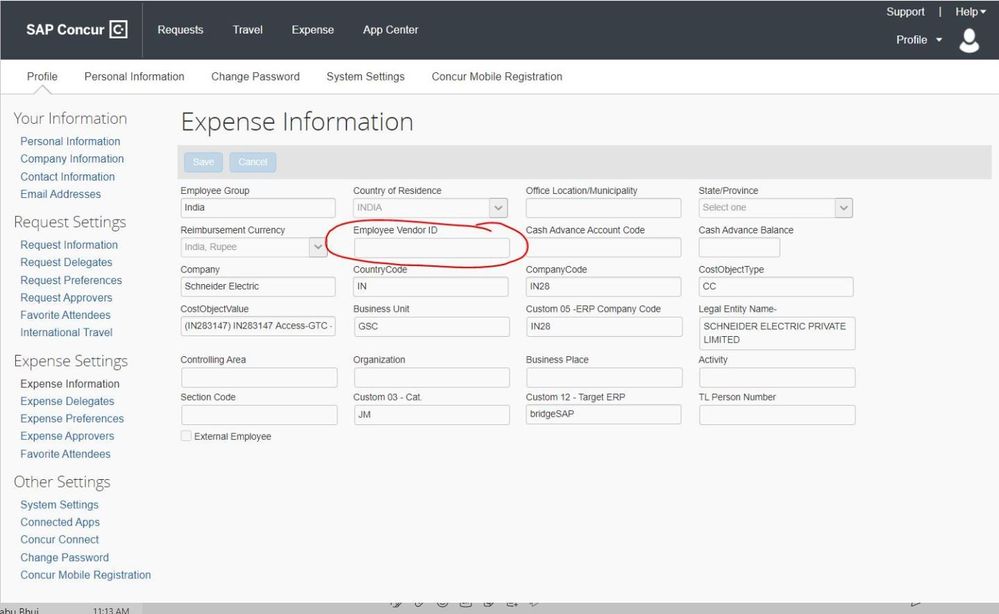999x614 pixels.
Task: Click the Section Code field
Action: (x=259, y=415)
